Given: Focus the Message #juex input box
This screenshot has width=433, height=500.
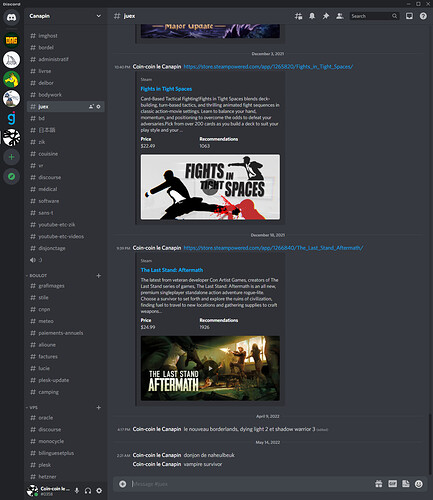Looking at the screenshot, I should (252, 484).
